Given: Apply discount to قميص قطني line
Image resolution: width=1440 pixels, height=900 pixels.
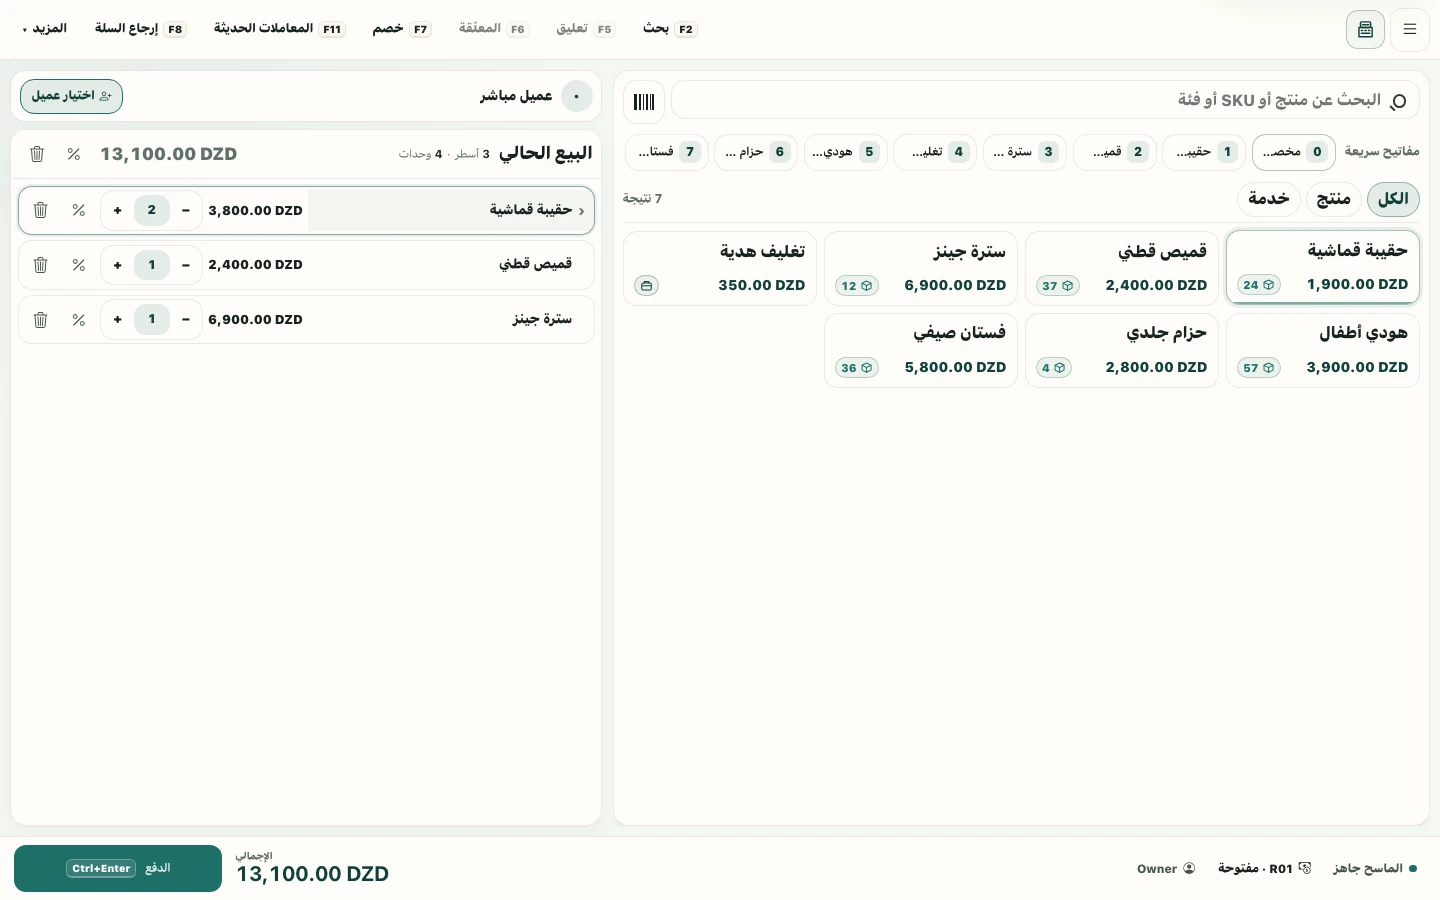Looking at the screenshot, I should click(x=79, y=265).
